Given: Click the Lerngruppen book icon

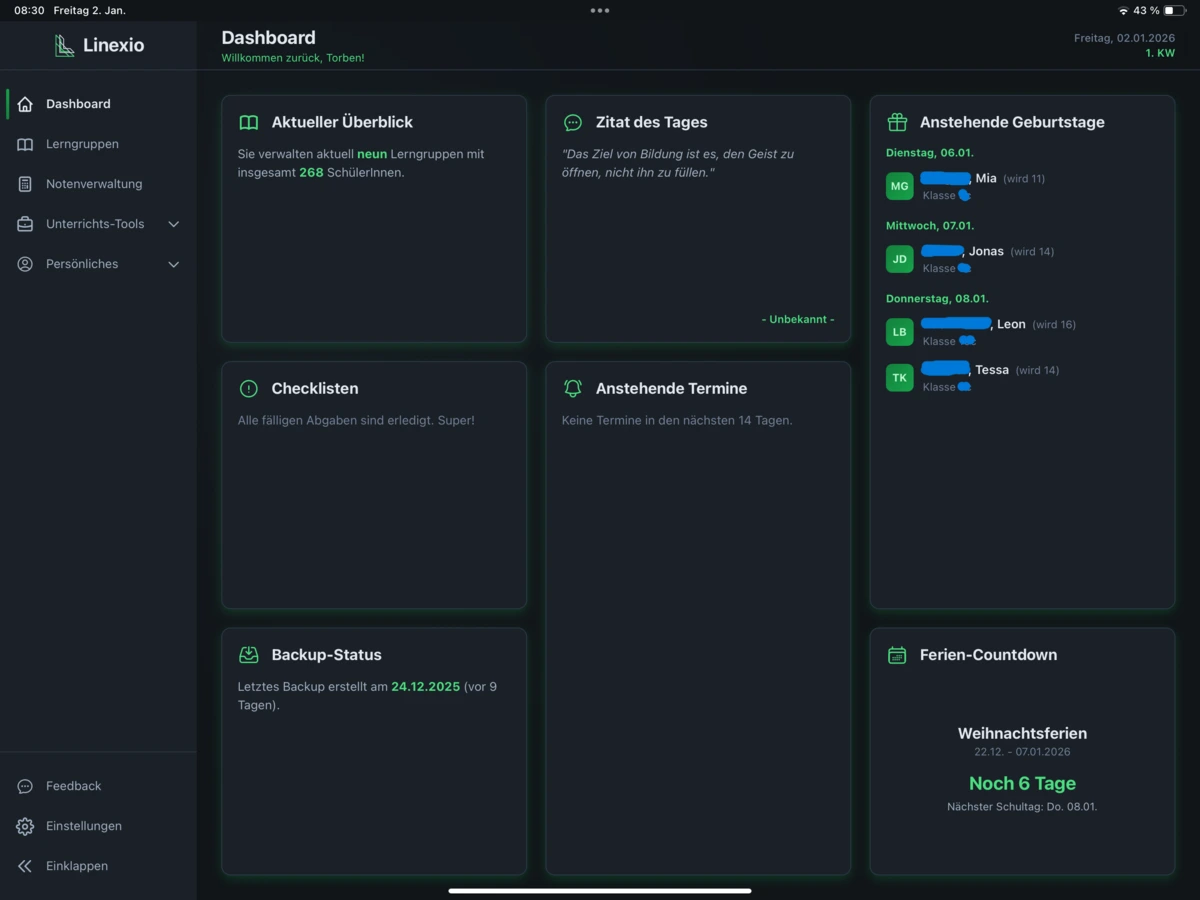Looking at the screenshot, I should point(25,144).
